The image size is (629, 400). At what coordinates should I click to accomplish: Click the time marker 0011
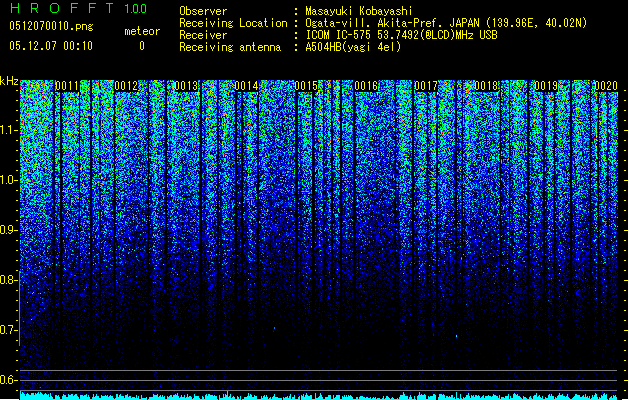click(67, 86)
